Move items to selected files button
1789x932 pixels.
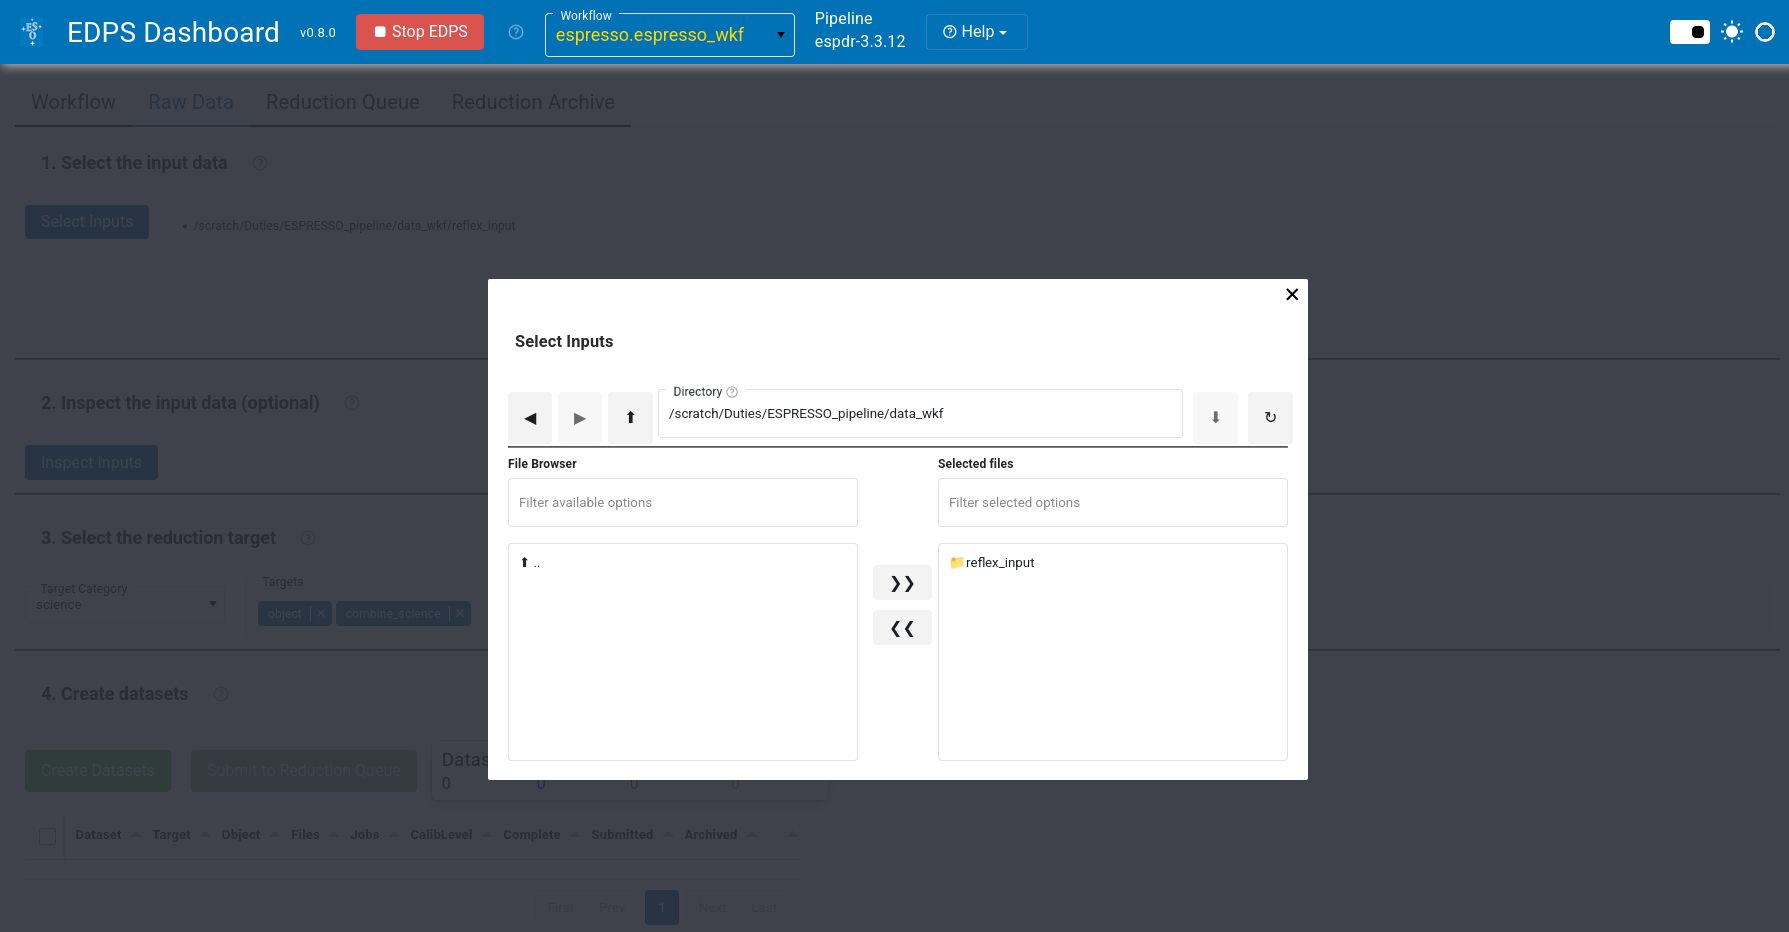pos(902,583)
